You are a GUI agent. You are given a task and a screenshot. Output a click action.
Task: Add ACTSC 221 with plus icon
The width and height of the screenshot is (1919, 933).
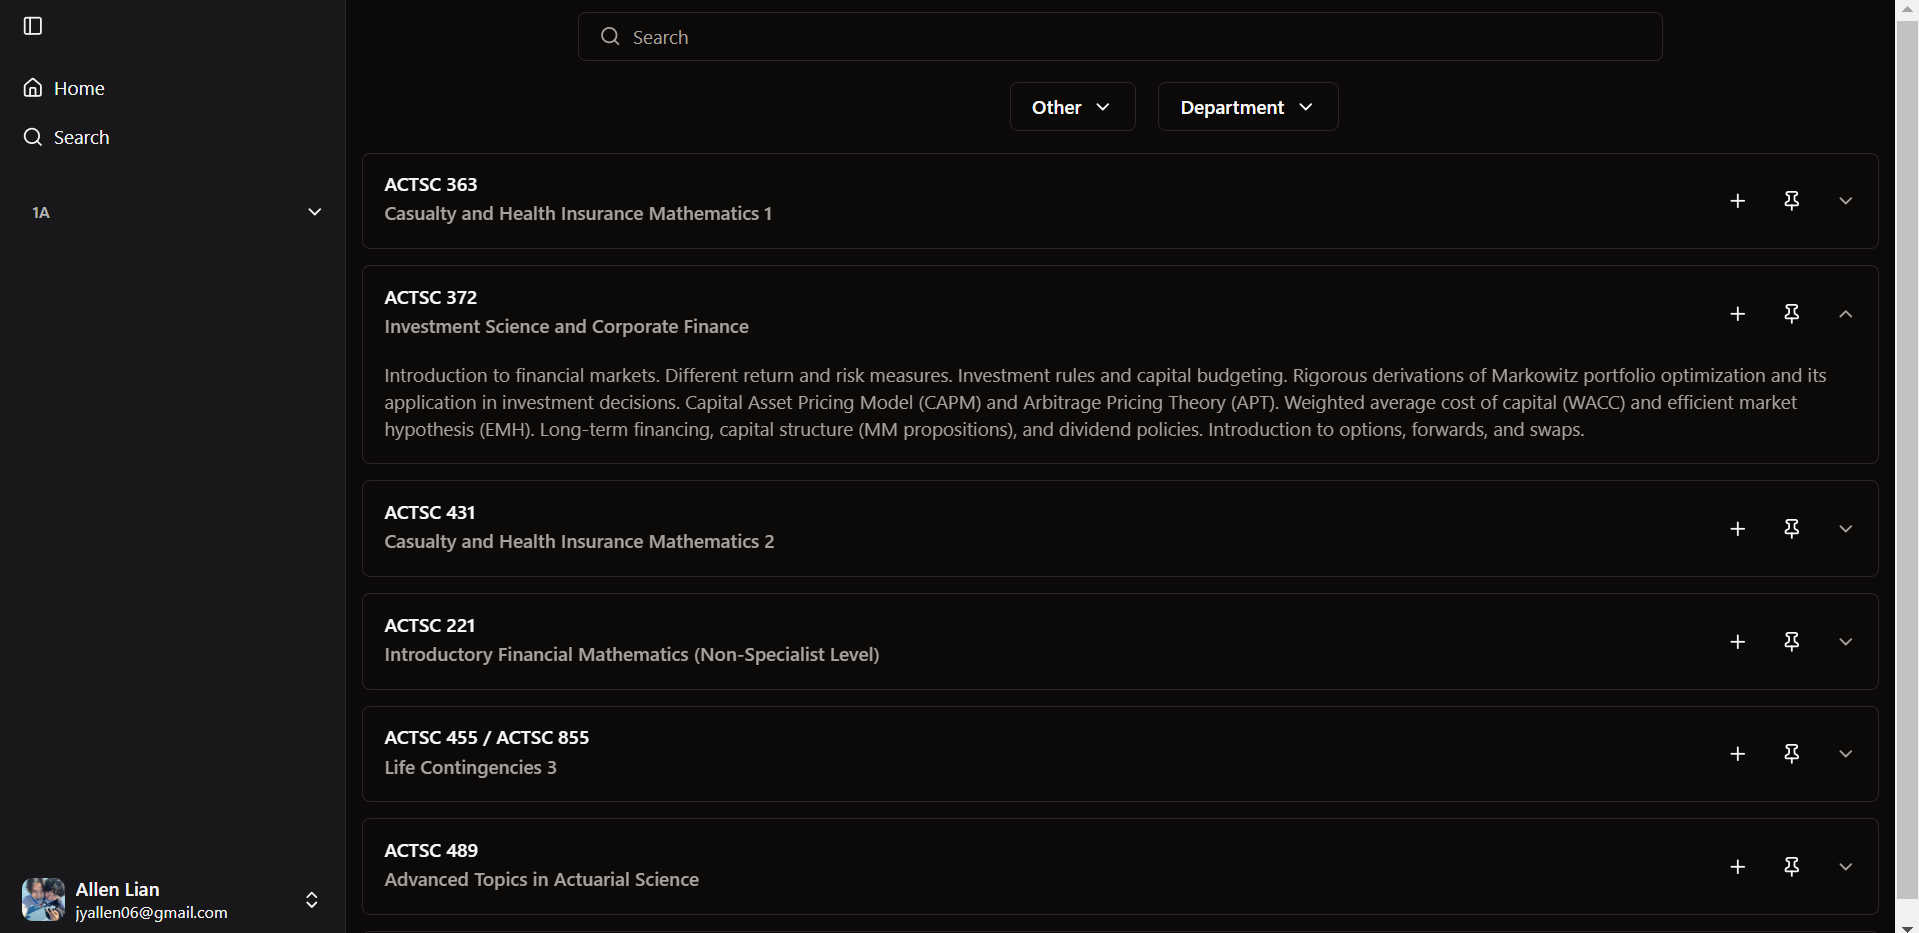(1738, 642)
